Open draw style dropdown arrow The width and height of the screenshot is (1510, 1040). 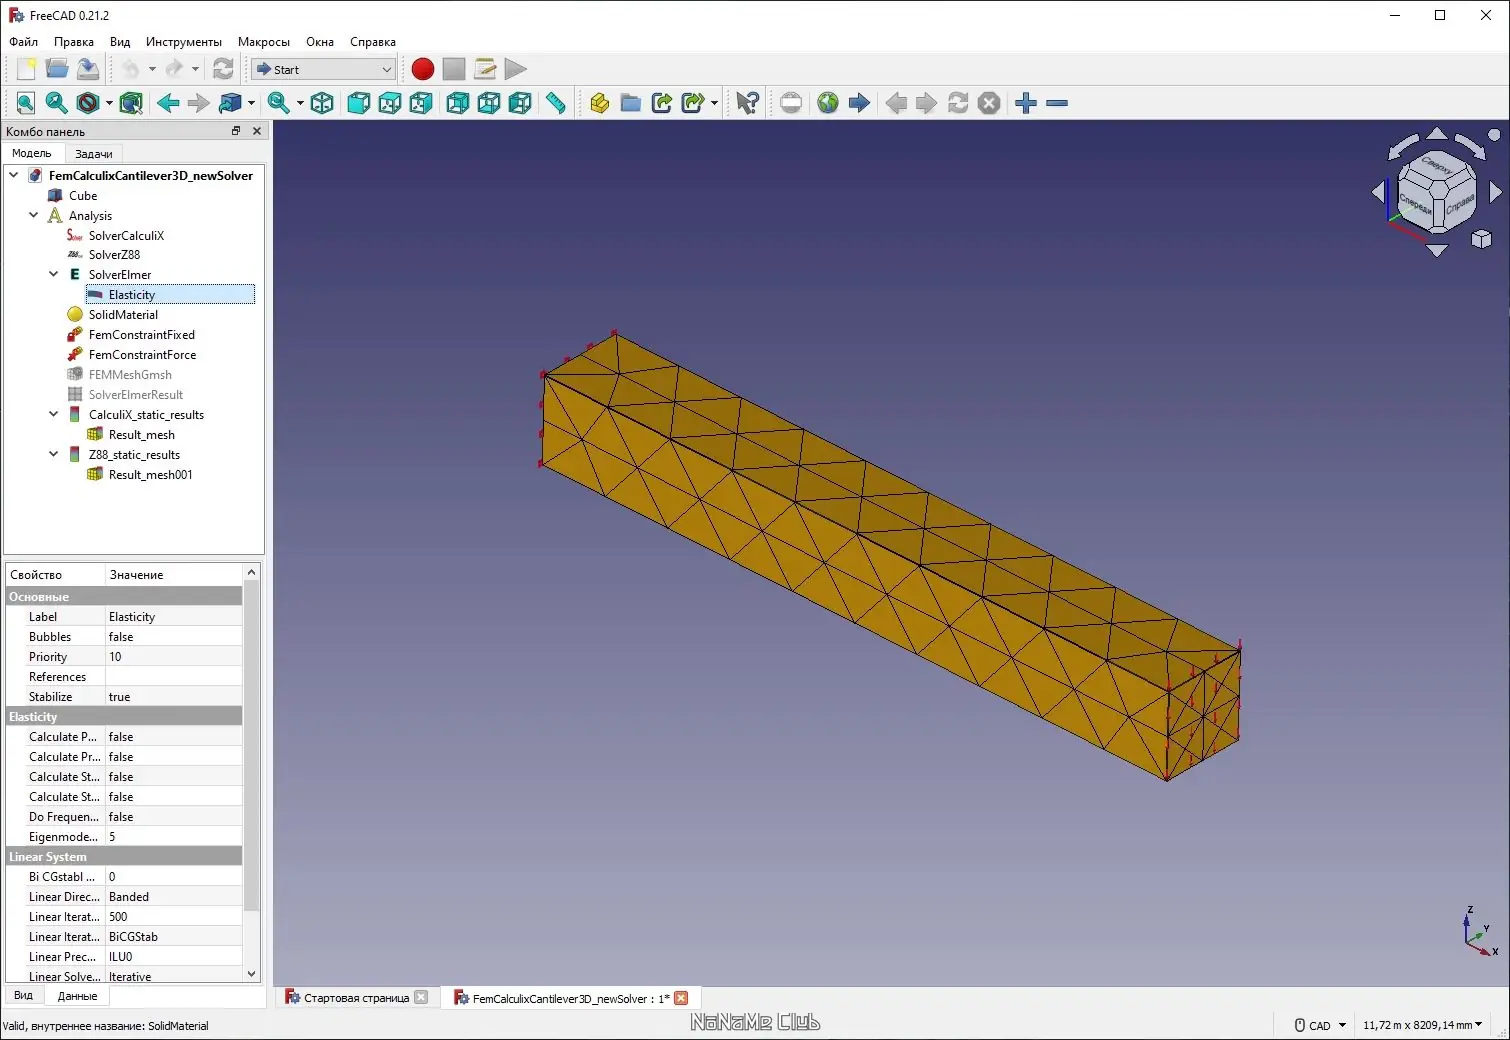[109, 103]
